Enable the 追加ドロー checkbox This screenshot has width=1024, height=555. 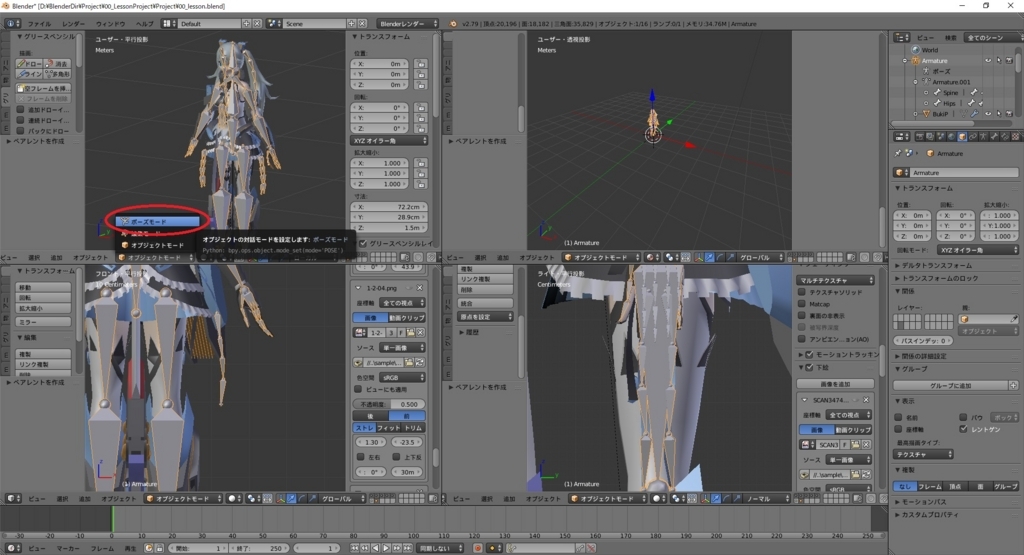(20, 110)
